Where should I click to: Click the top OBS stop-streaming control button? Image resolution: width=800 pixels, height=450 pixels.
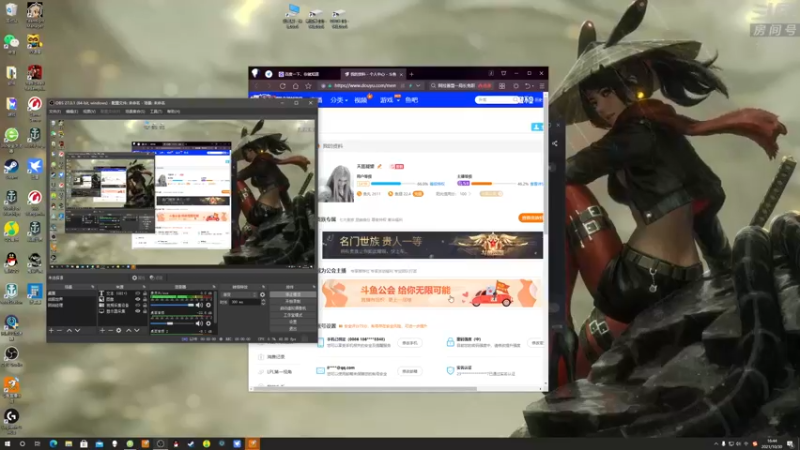pos(293,294)
